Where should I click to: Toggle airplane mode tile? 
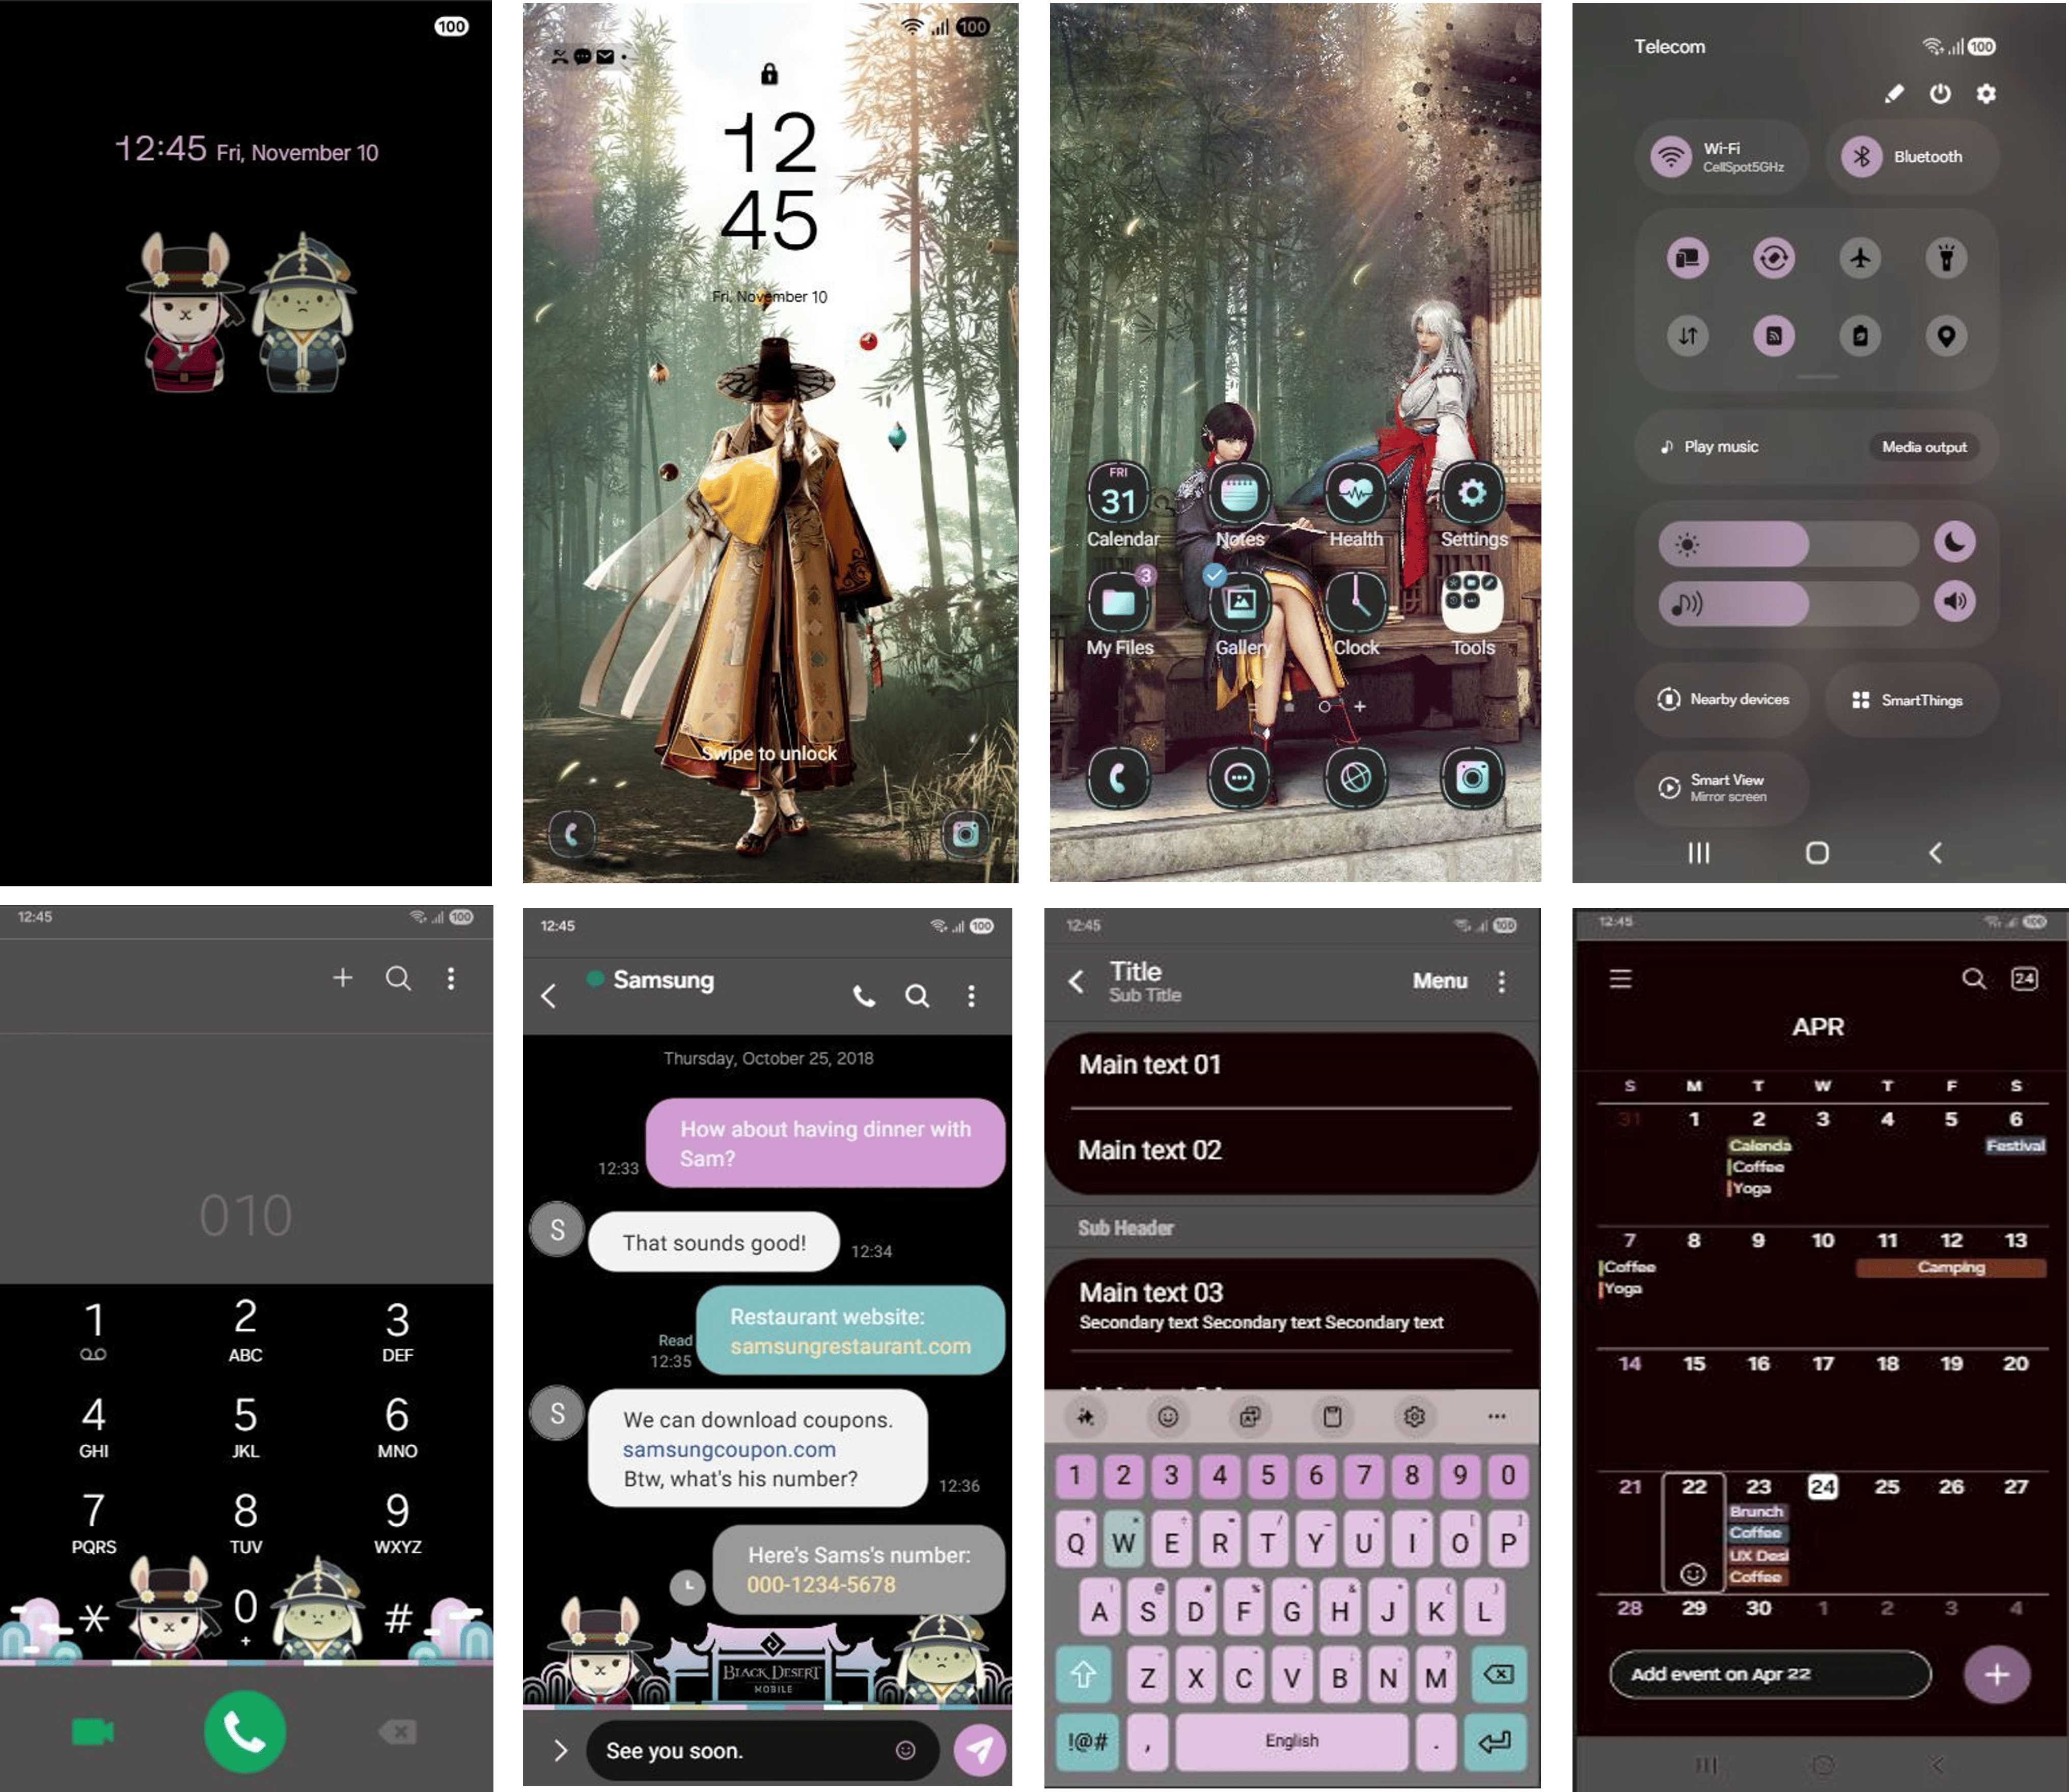pyautogui.click(x=1860, y=258)
